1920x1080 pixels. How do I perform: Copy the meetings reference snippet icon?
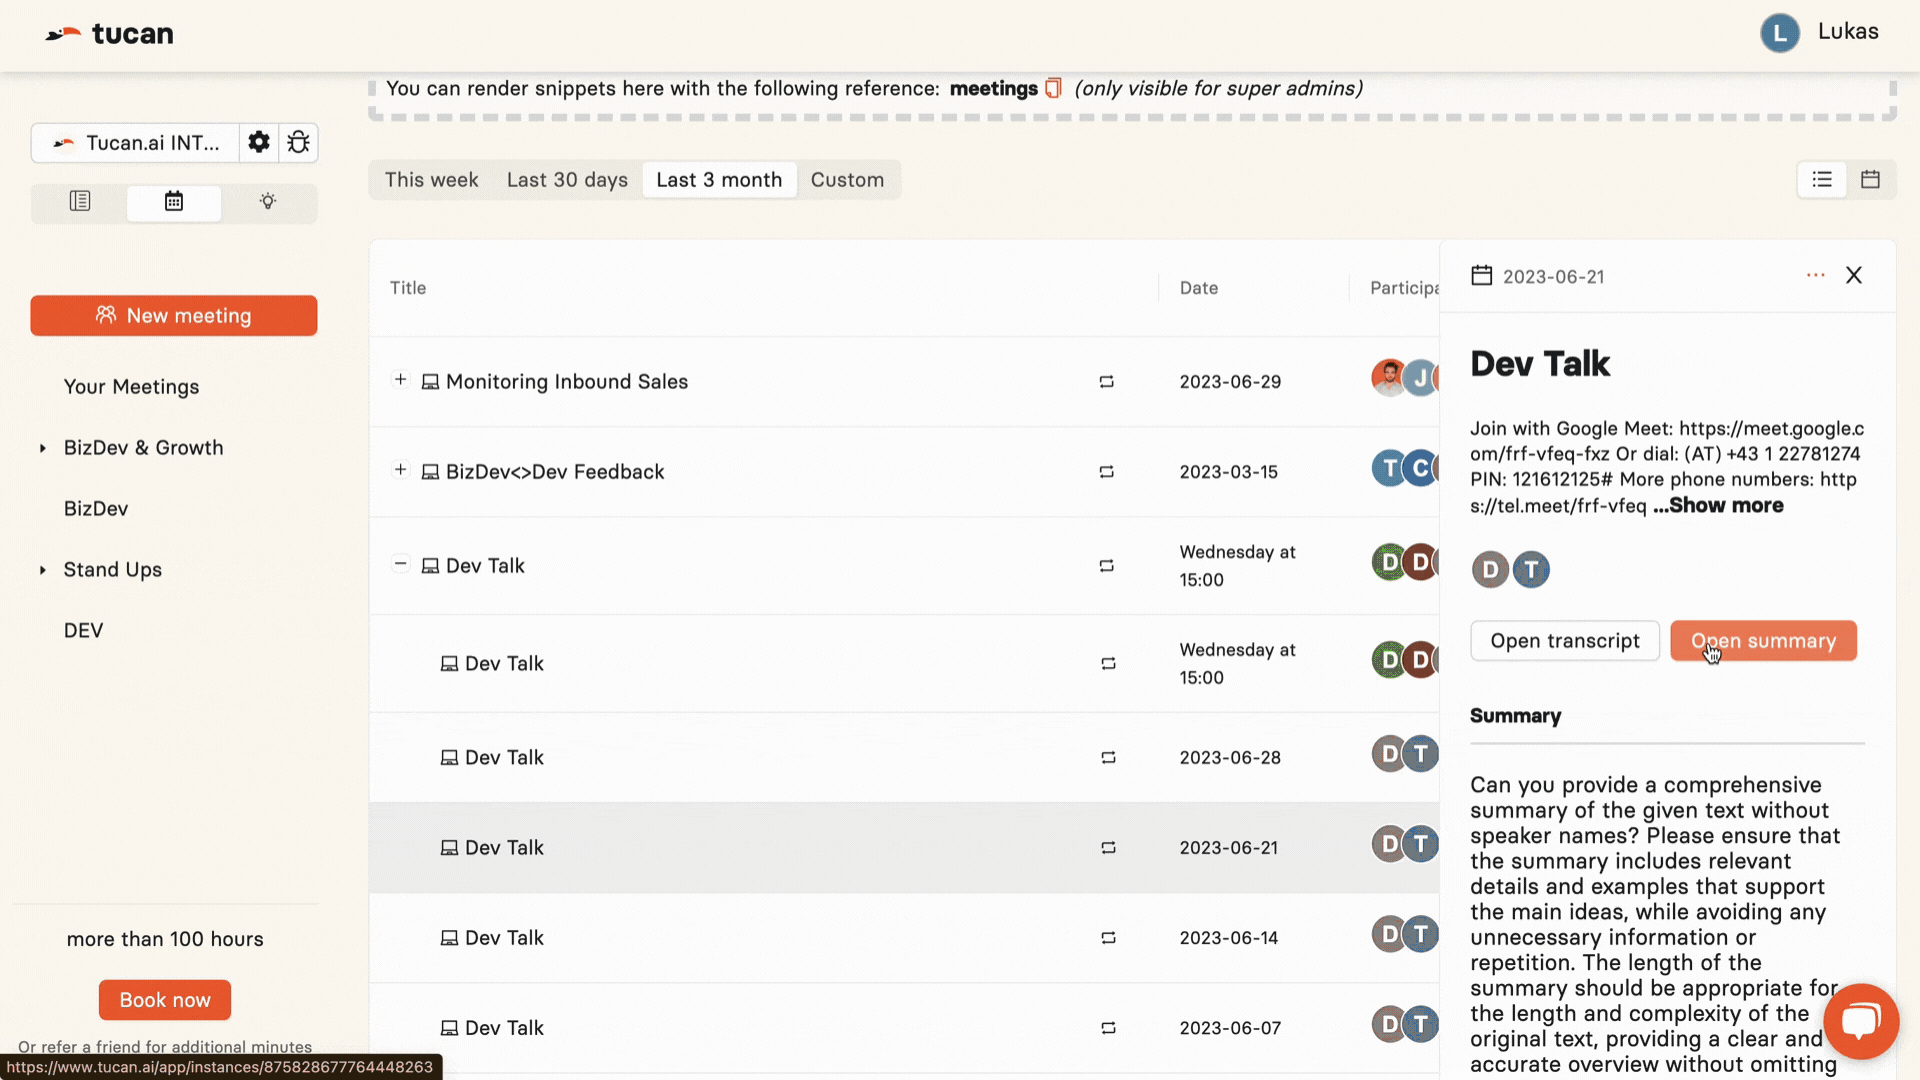click(x=1053, y=89)
